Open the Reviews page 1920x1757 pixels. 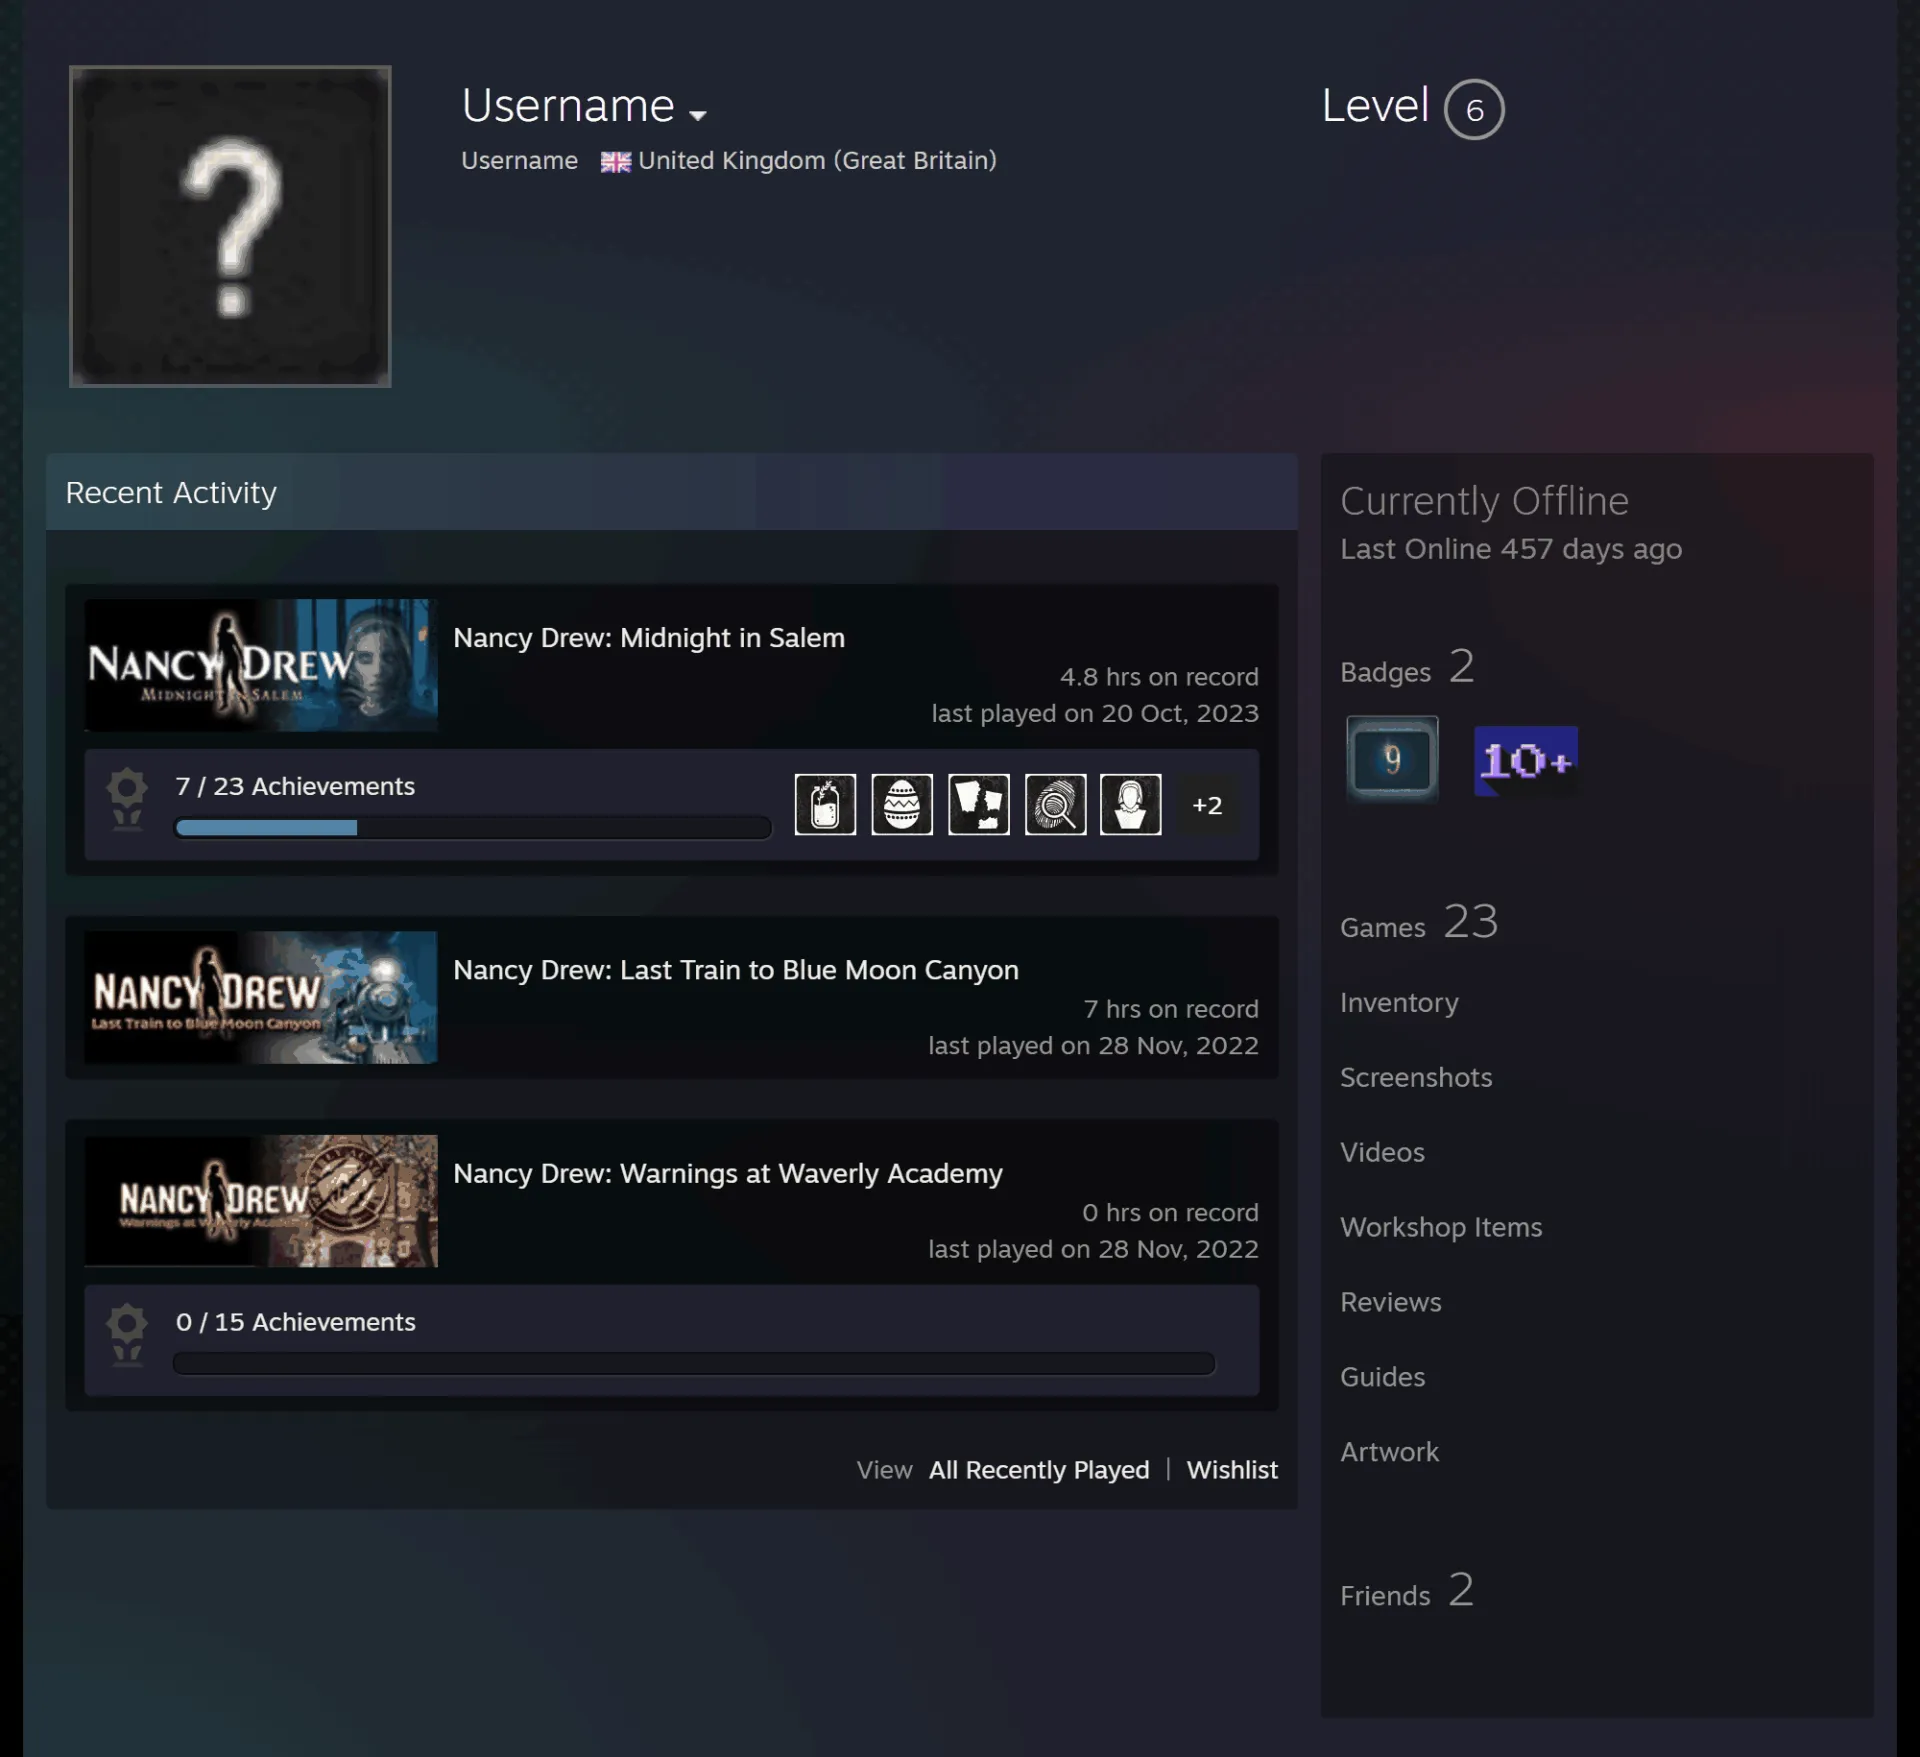[x=1391, y=1303]
